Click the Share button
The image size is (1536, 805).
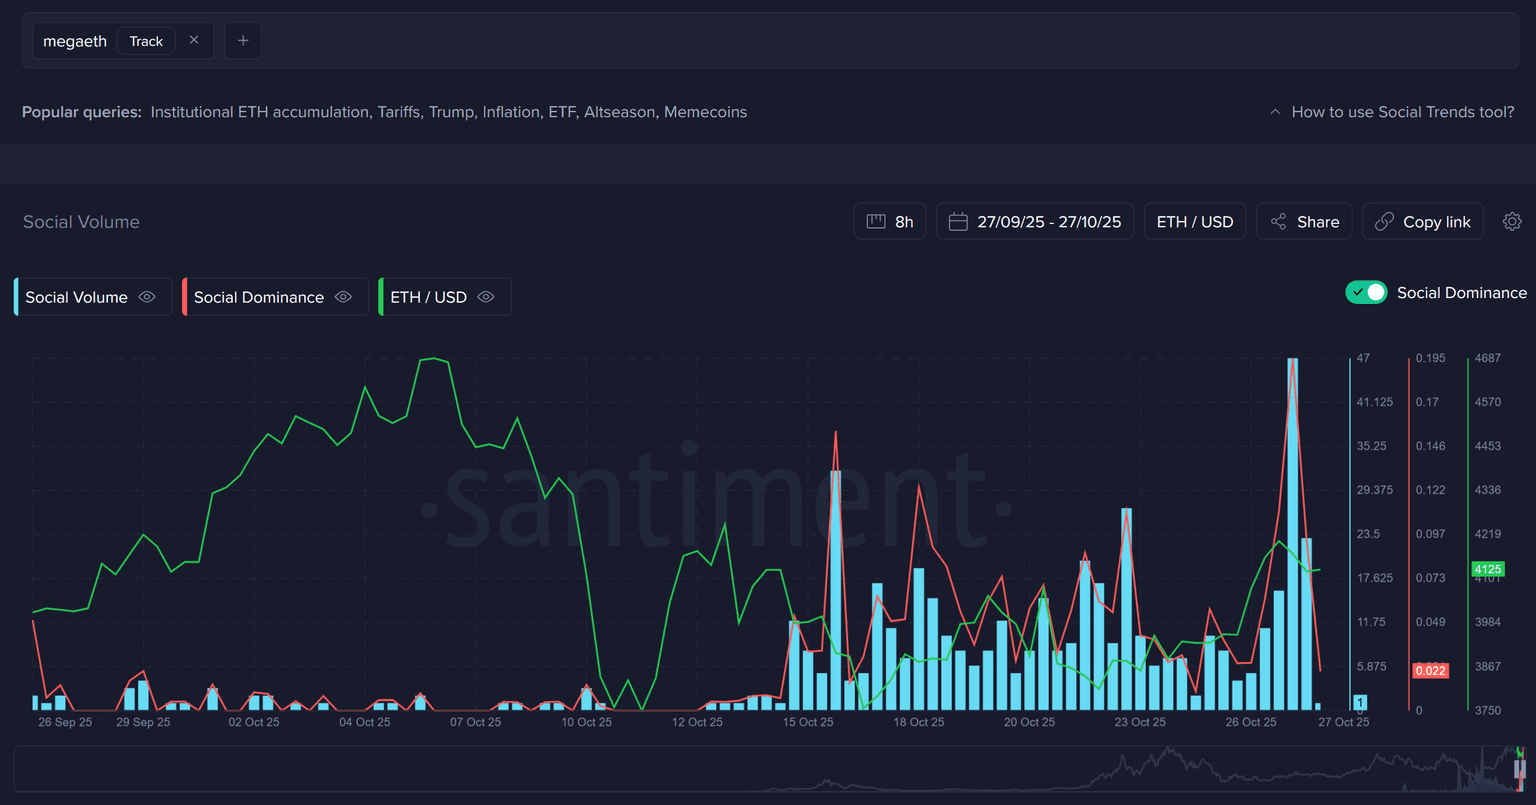(1304, 222)
